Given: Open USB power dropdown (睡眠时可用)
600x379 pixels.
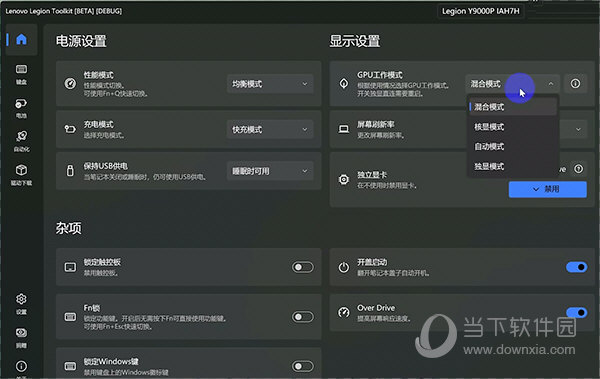Looking at the screenshot, I should [x=270, y=171].
